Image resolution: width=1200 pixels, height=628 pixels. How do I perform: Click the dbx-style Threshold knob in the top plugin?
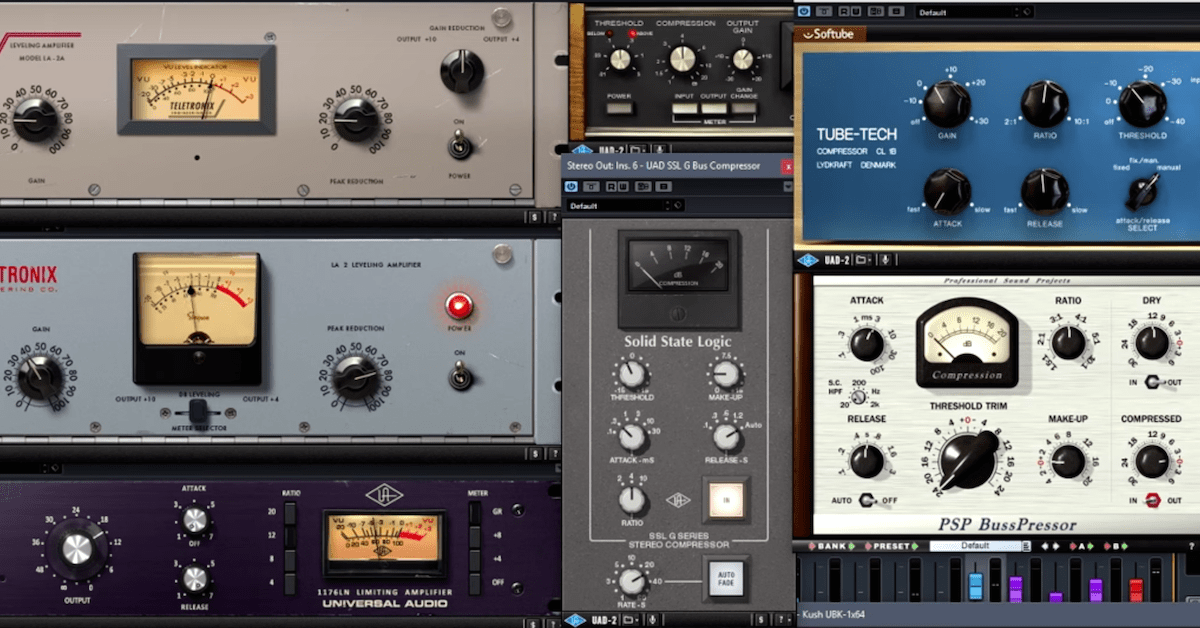620,60
